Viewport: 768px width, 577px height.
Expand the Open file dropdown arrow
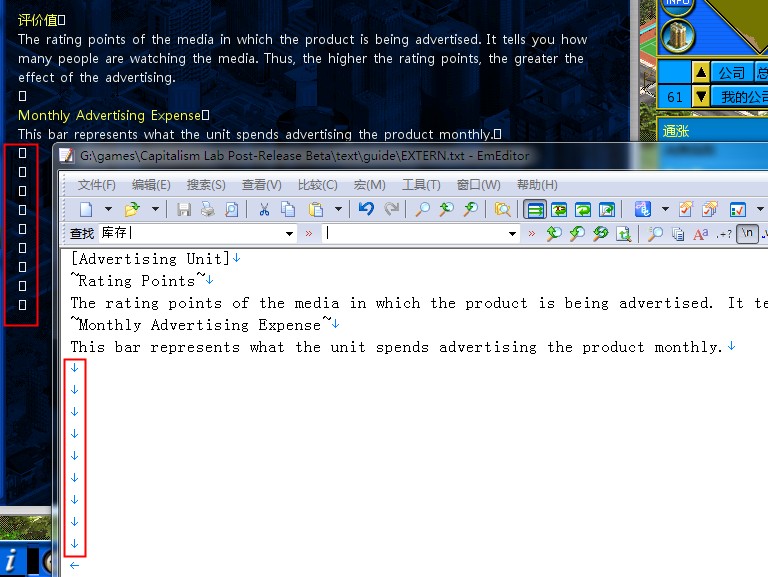pos(155,209)
